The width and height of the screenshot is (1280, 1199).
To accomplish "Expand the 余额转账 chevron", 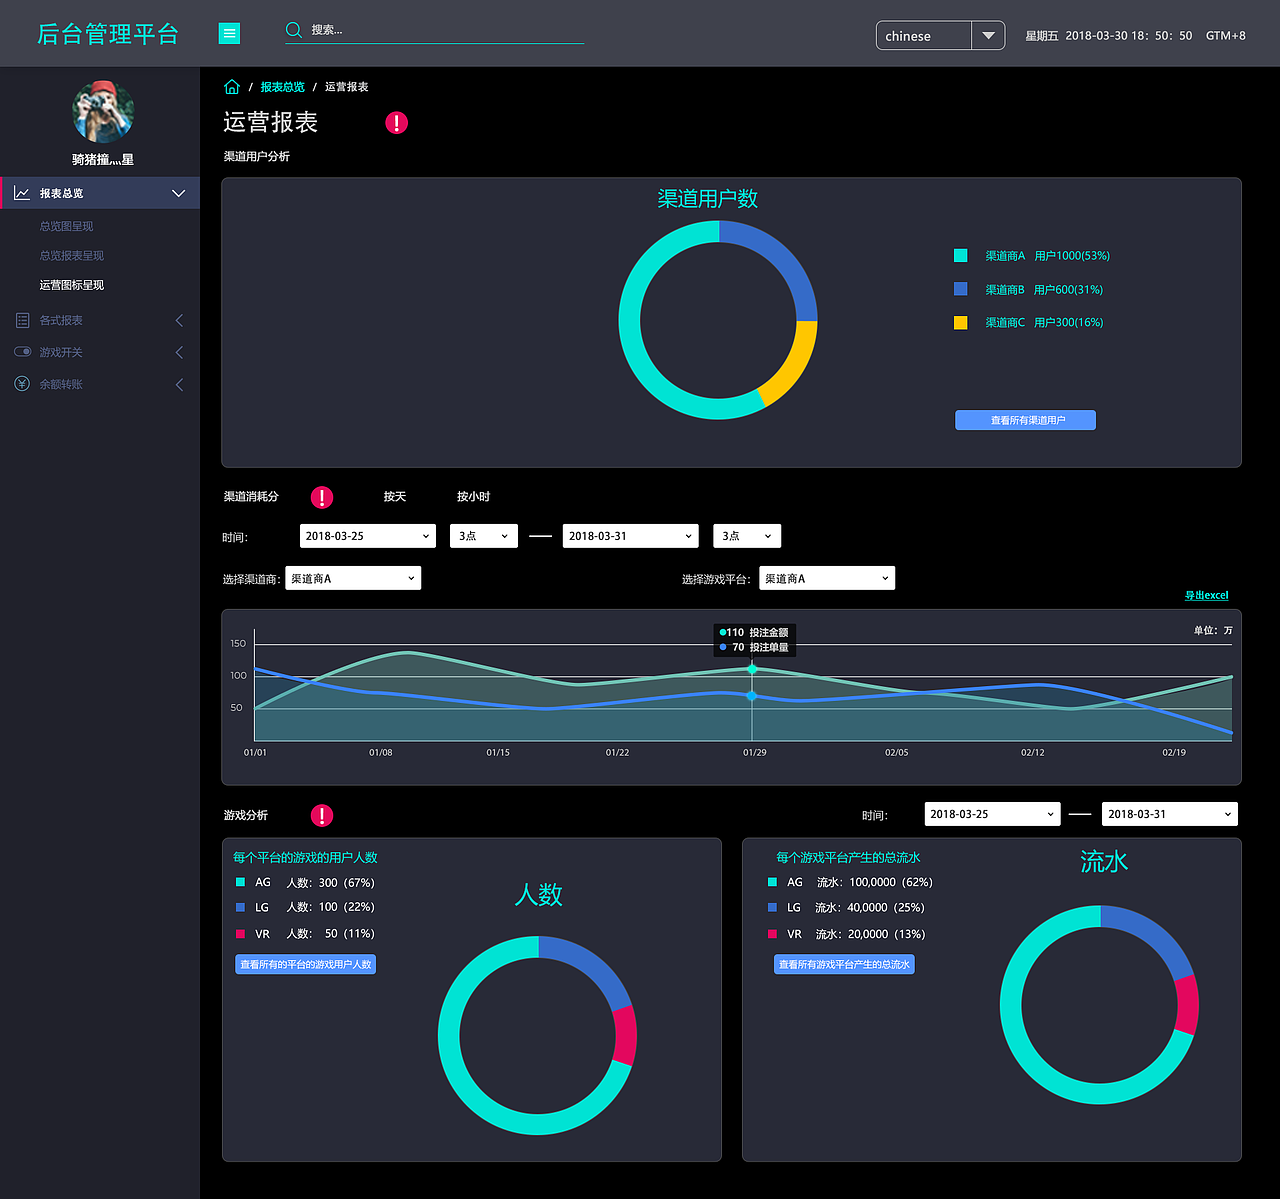I will click(x=179, y=384).
